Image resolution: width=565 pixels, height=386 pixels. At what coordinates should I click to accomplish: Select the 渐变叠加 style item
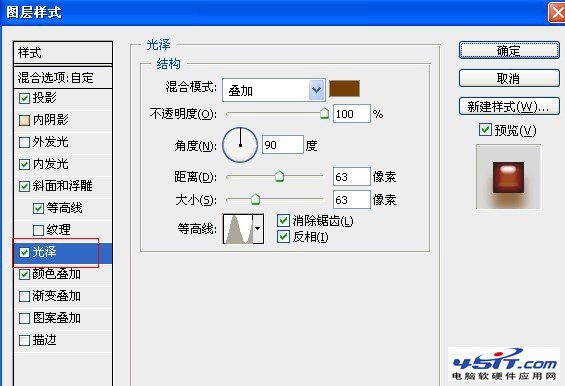[63, 296]
